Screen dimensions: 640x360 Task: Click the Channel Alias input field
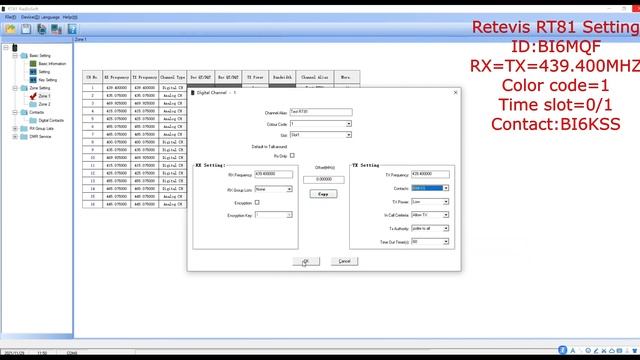[x=321, y=112]
